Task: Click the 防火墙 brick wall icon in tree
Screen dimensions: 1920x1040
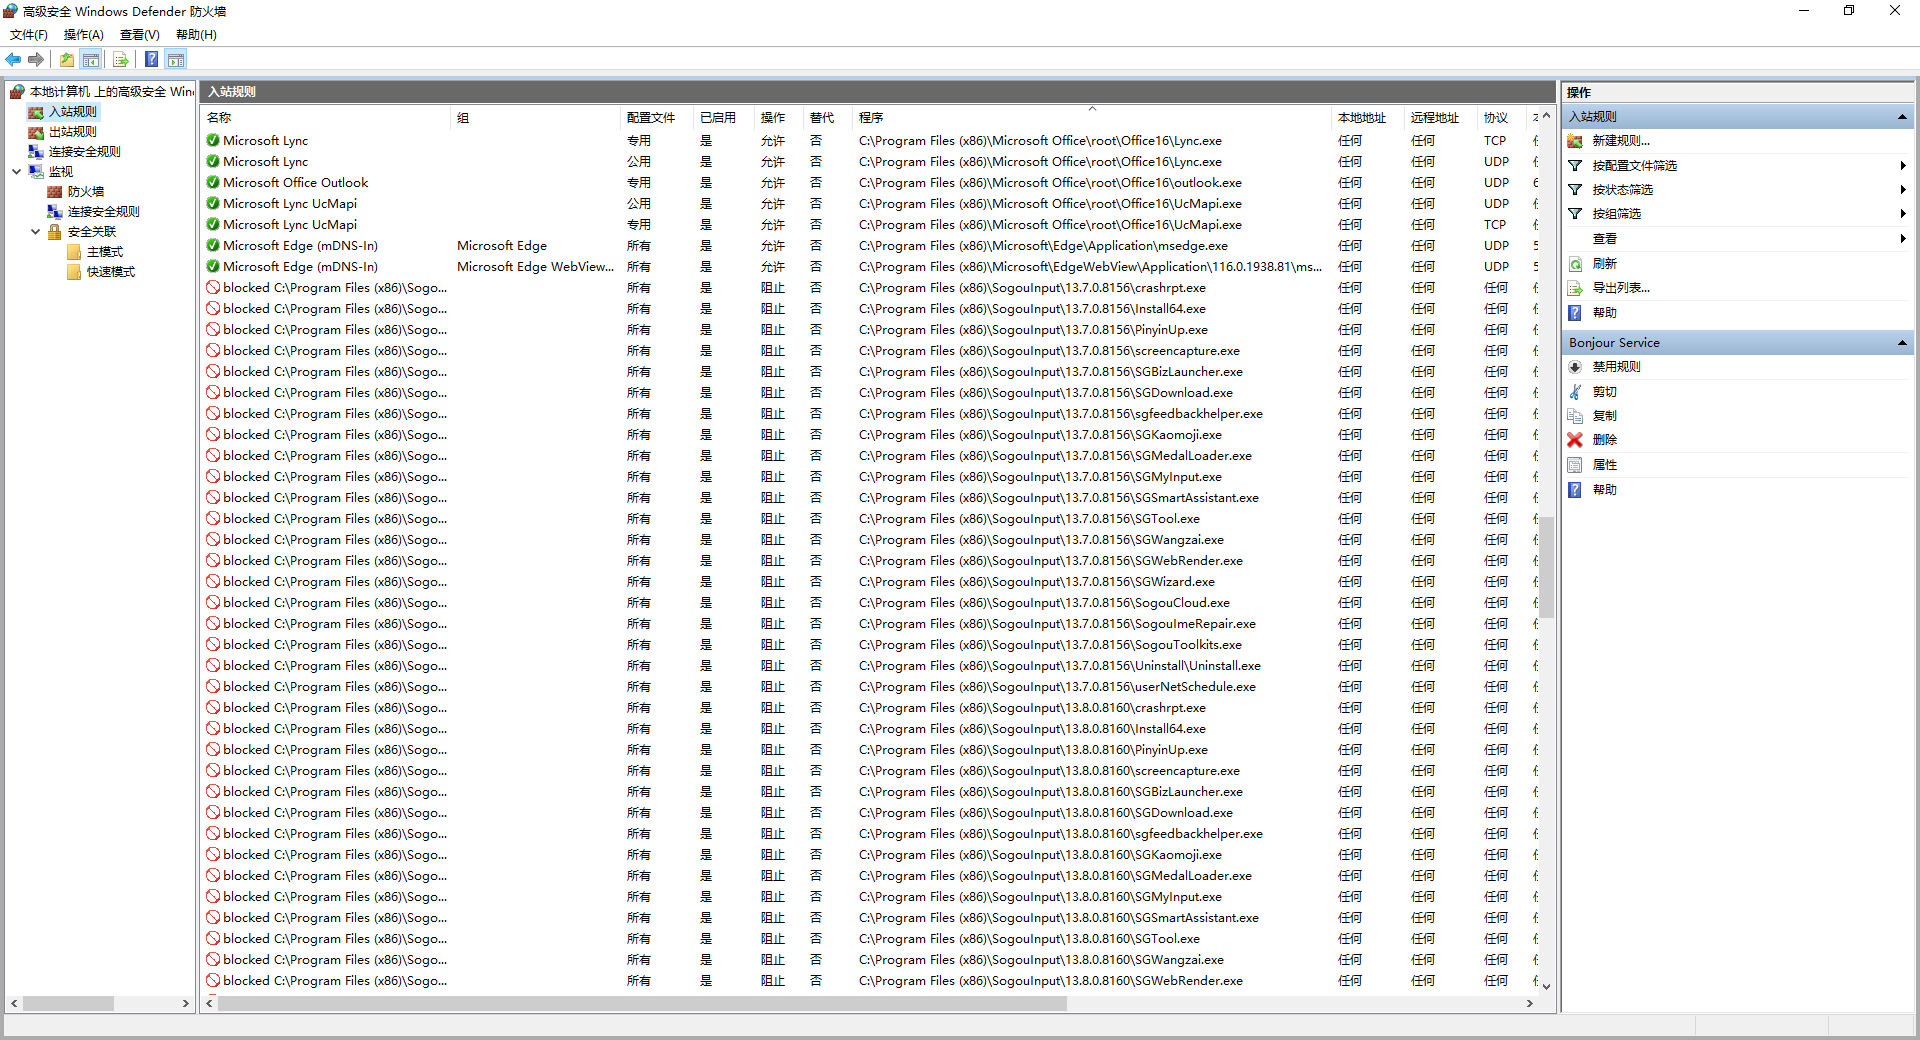Action: (55, 192)
